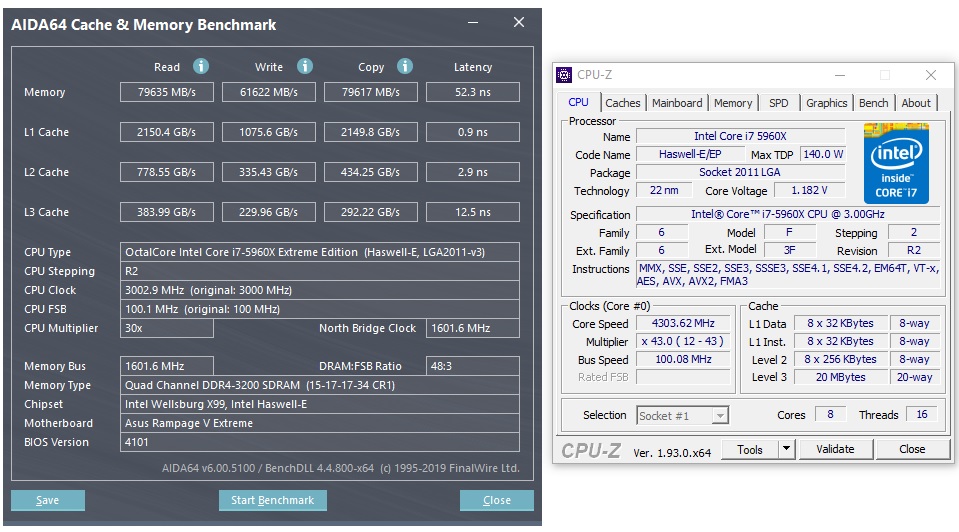Click the CPU Multiplier value 30x
The height and width of the screenshot is (532, 959).
coord(166,328)
